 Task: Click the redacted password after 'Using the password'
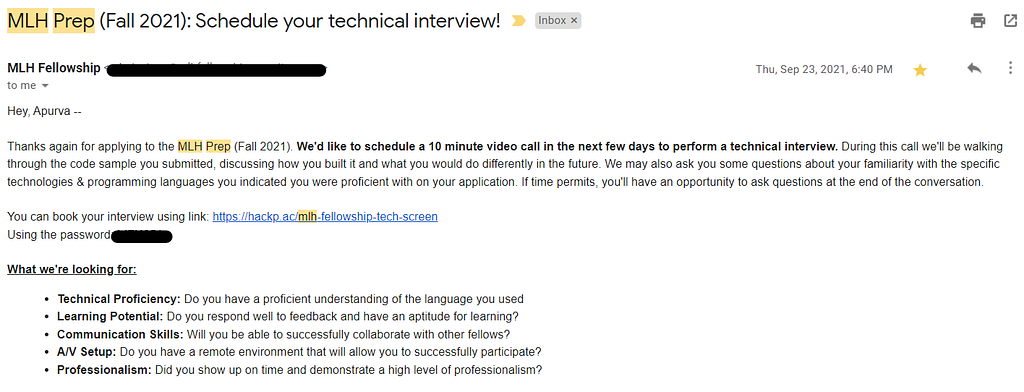tap(142, 236)
